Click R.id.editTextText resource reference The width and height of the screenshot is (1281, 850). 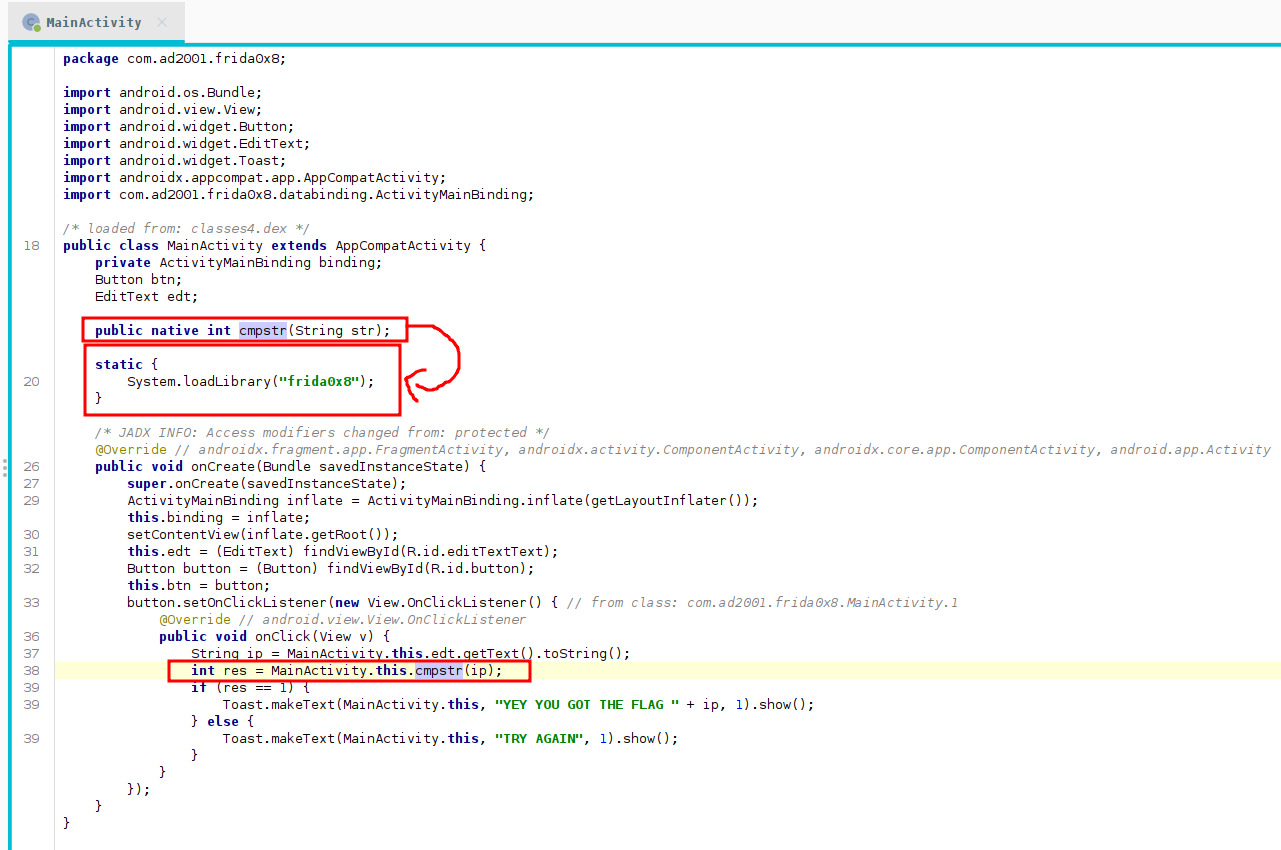(x=489, y=551)
